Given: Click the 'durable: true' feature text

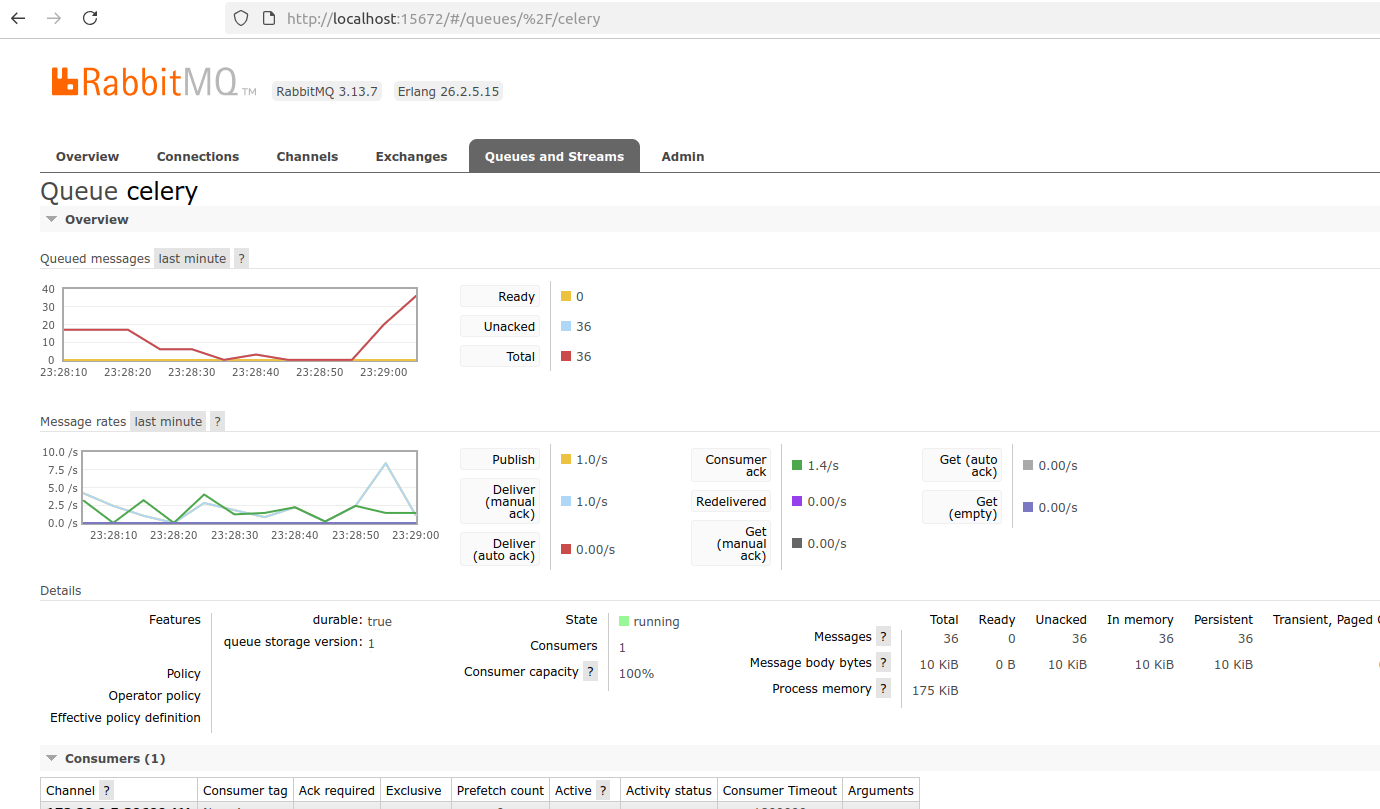Looking at the screenshot, I should pyautogui.click(x=352, y=620).
